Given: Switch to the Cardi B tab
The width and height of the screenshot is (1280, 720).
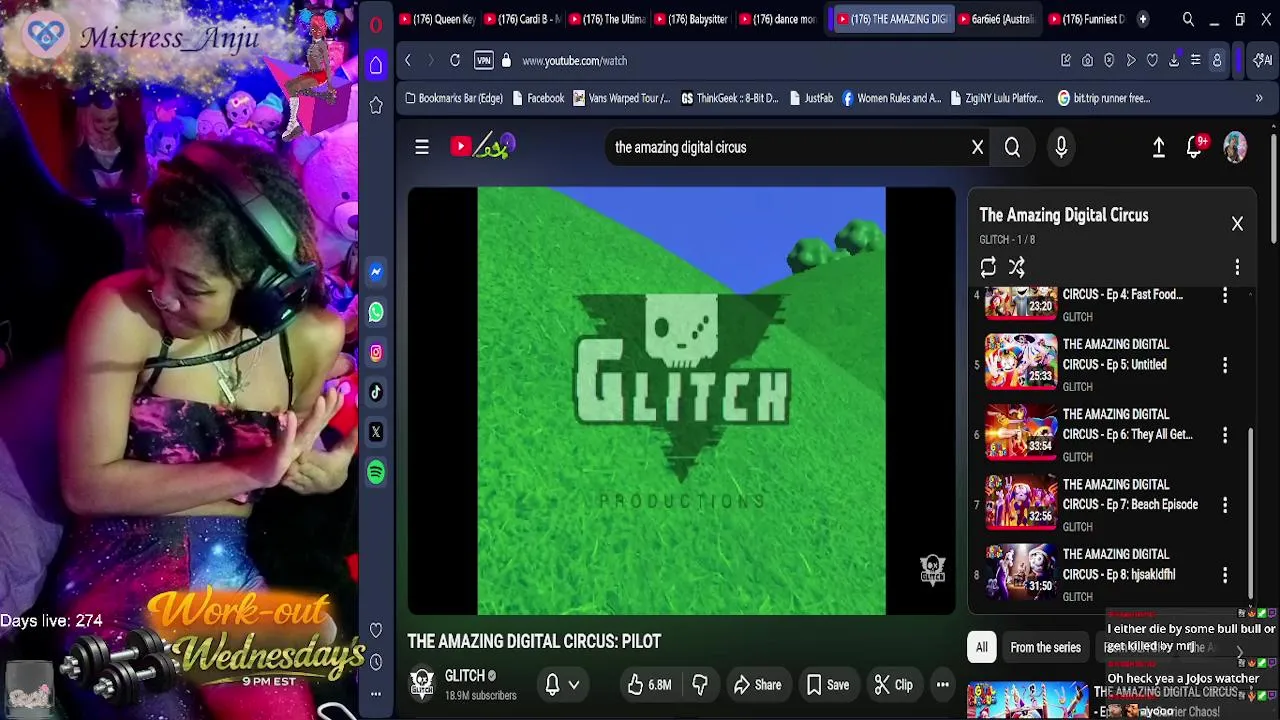Looking at the screenshot, I should click(521, 19).
